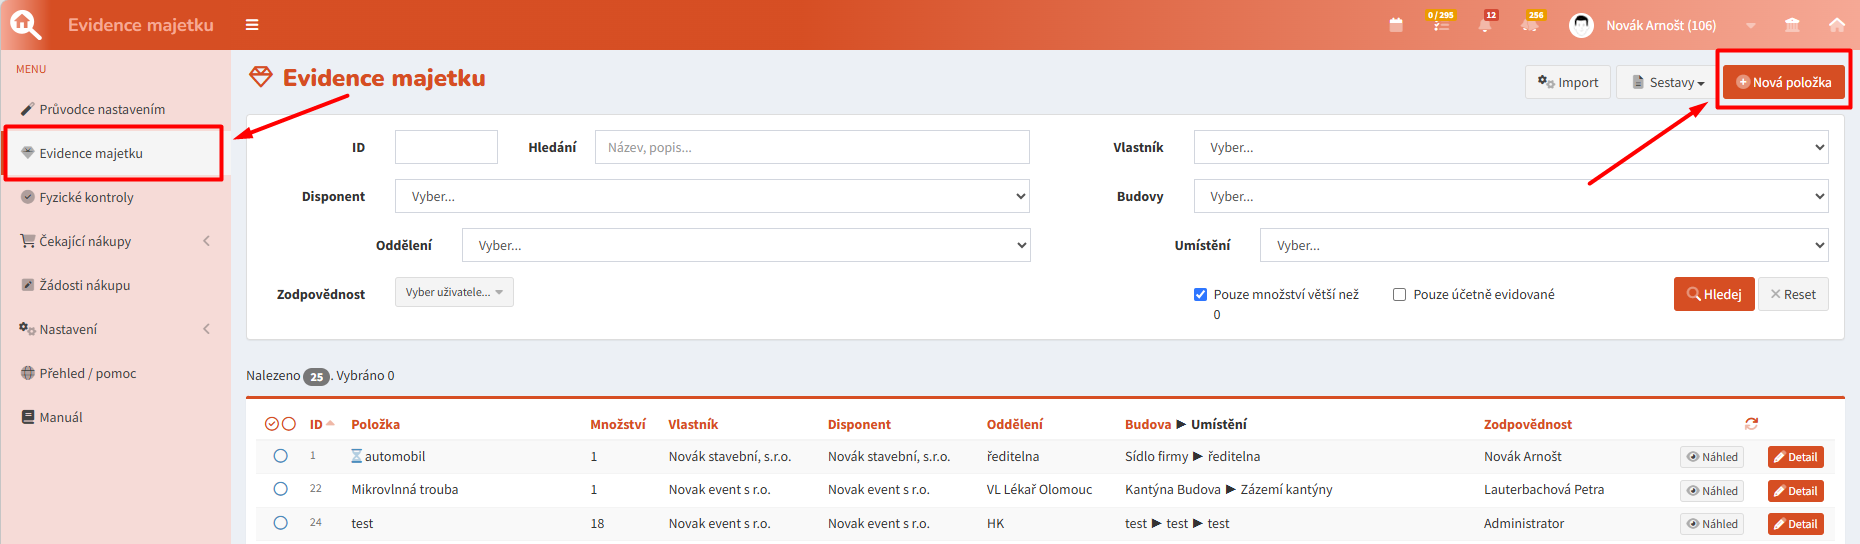Open Přehled / pomoc in sidebar
This screenshot has height=544, width=1860.
[88, 373]
